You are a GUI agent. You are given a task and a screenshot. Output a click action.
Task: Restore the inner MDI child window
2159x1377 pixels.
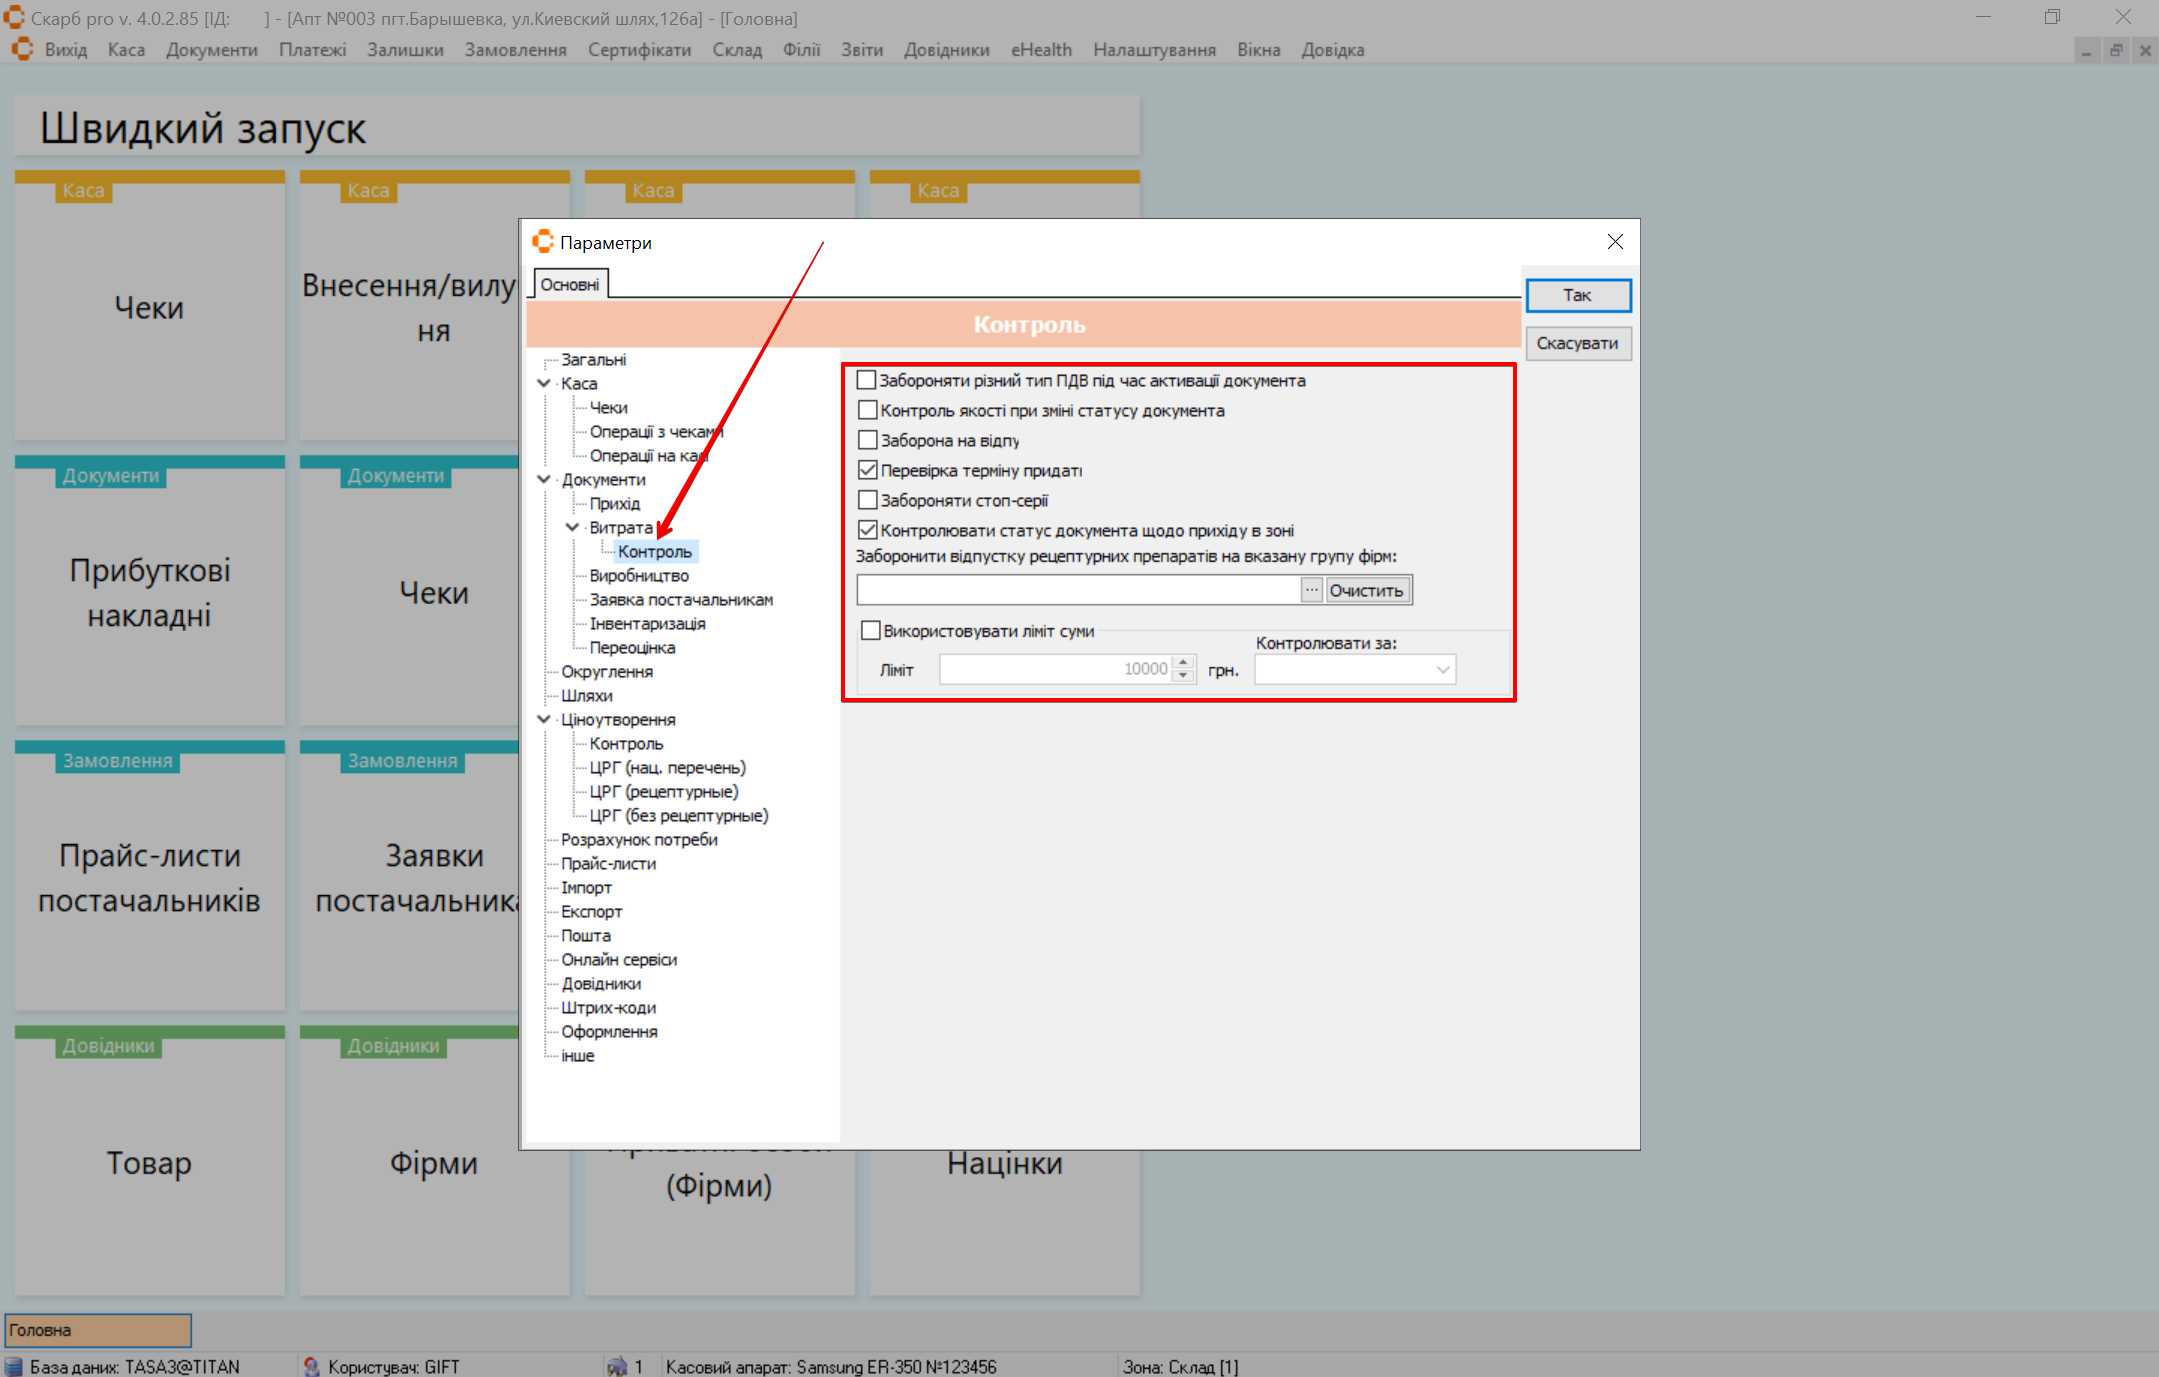click(x=2115, y=50)
